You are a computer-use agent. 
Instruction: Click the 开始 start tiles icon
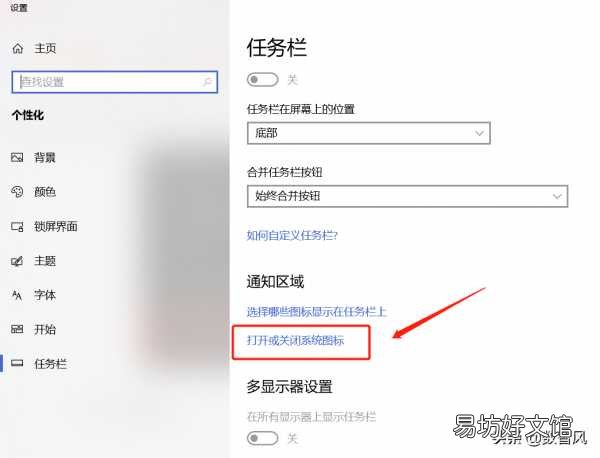coord(17,329)
